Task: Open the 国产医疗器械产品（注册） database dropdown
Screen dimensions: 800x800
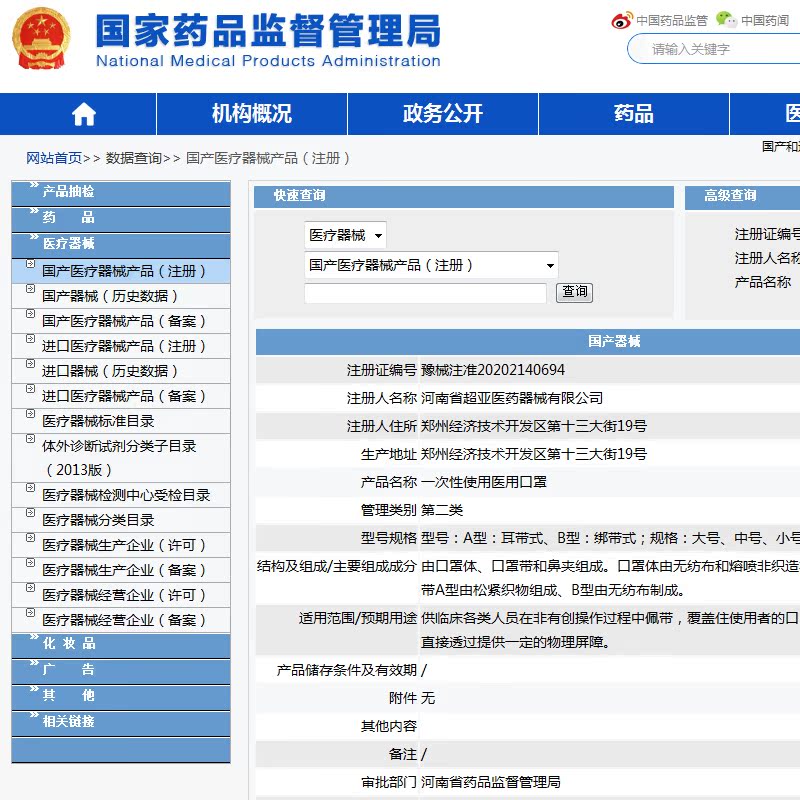Action: [x=431, y=265]
